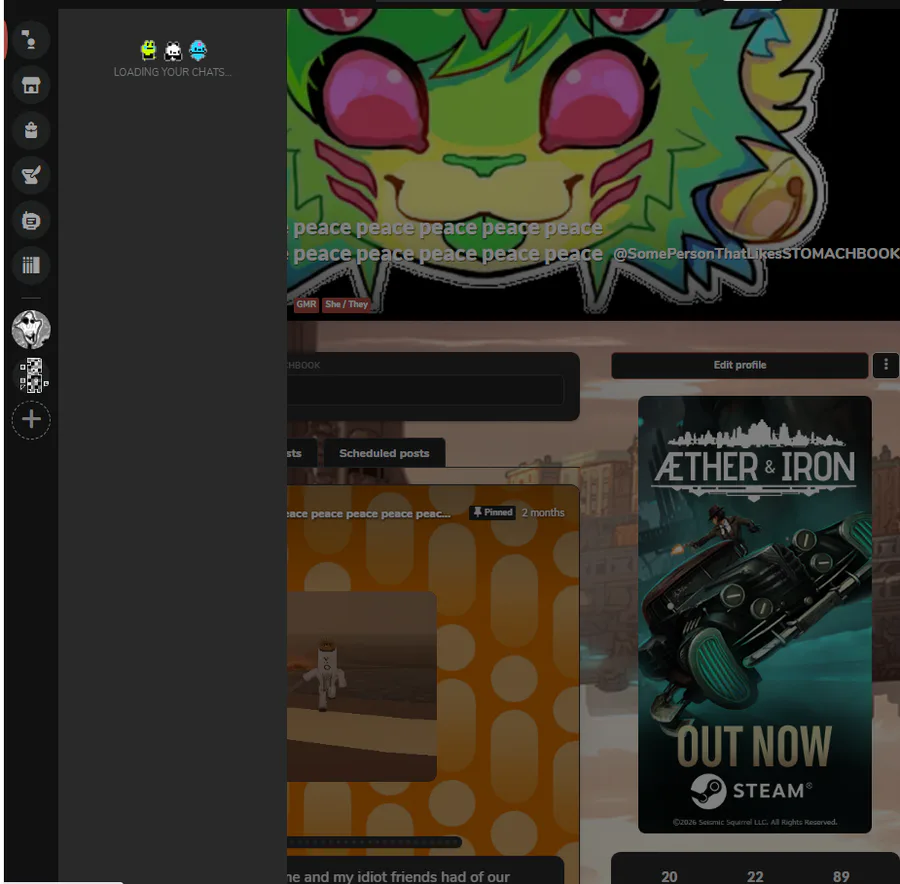Click the dotted media pager under the post image
Screen dimensions: 900x884
point(374,842)
